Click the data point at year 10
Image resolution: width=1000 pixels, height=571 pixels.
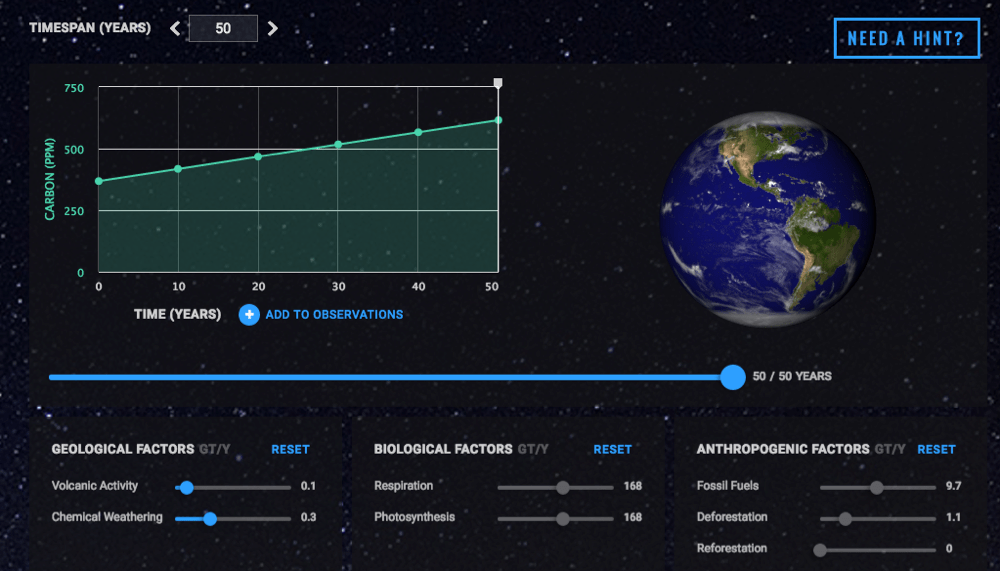tap(178, 169)
